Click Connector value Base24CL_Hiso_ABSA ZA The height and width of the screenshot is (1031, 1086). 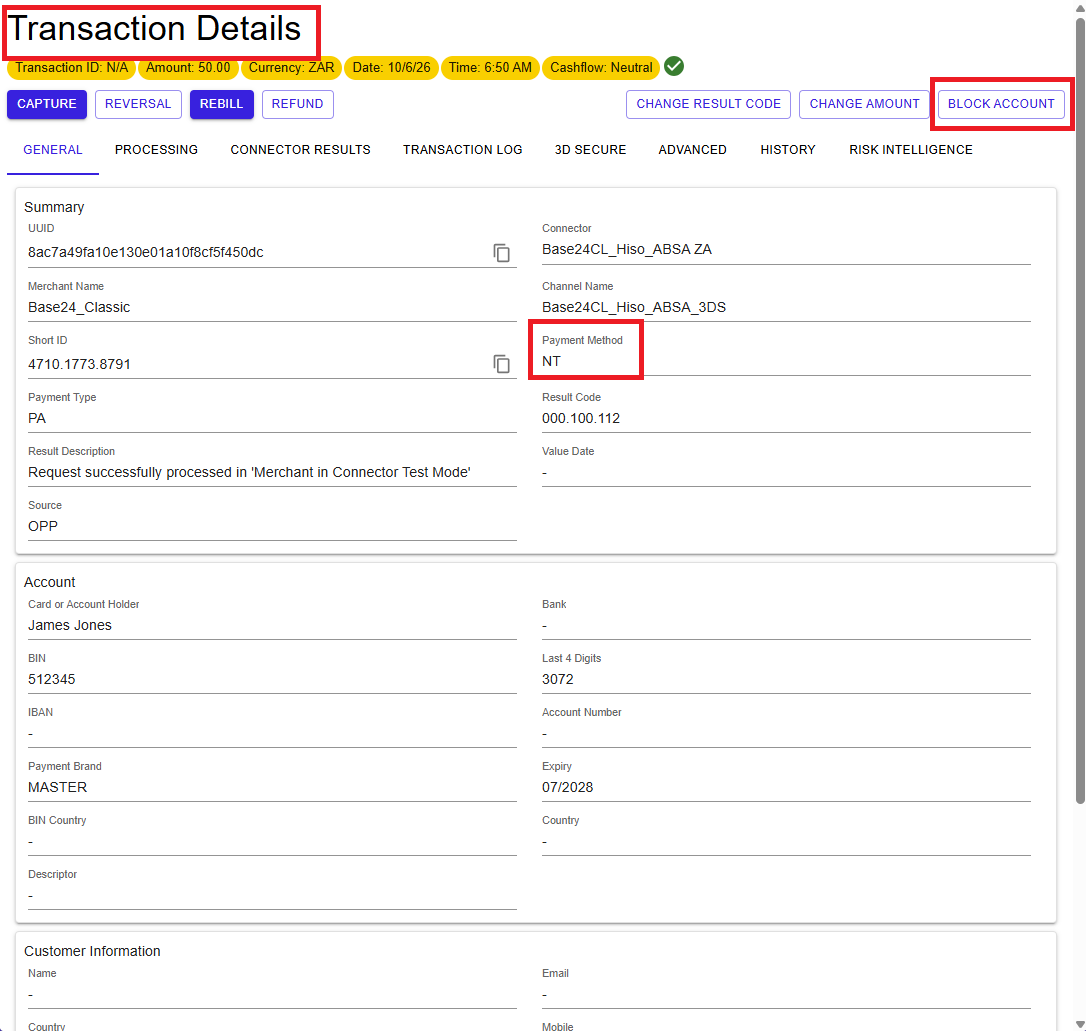627,249
